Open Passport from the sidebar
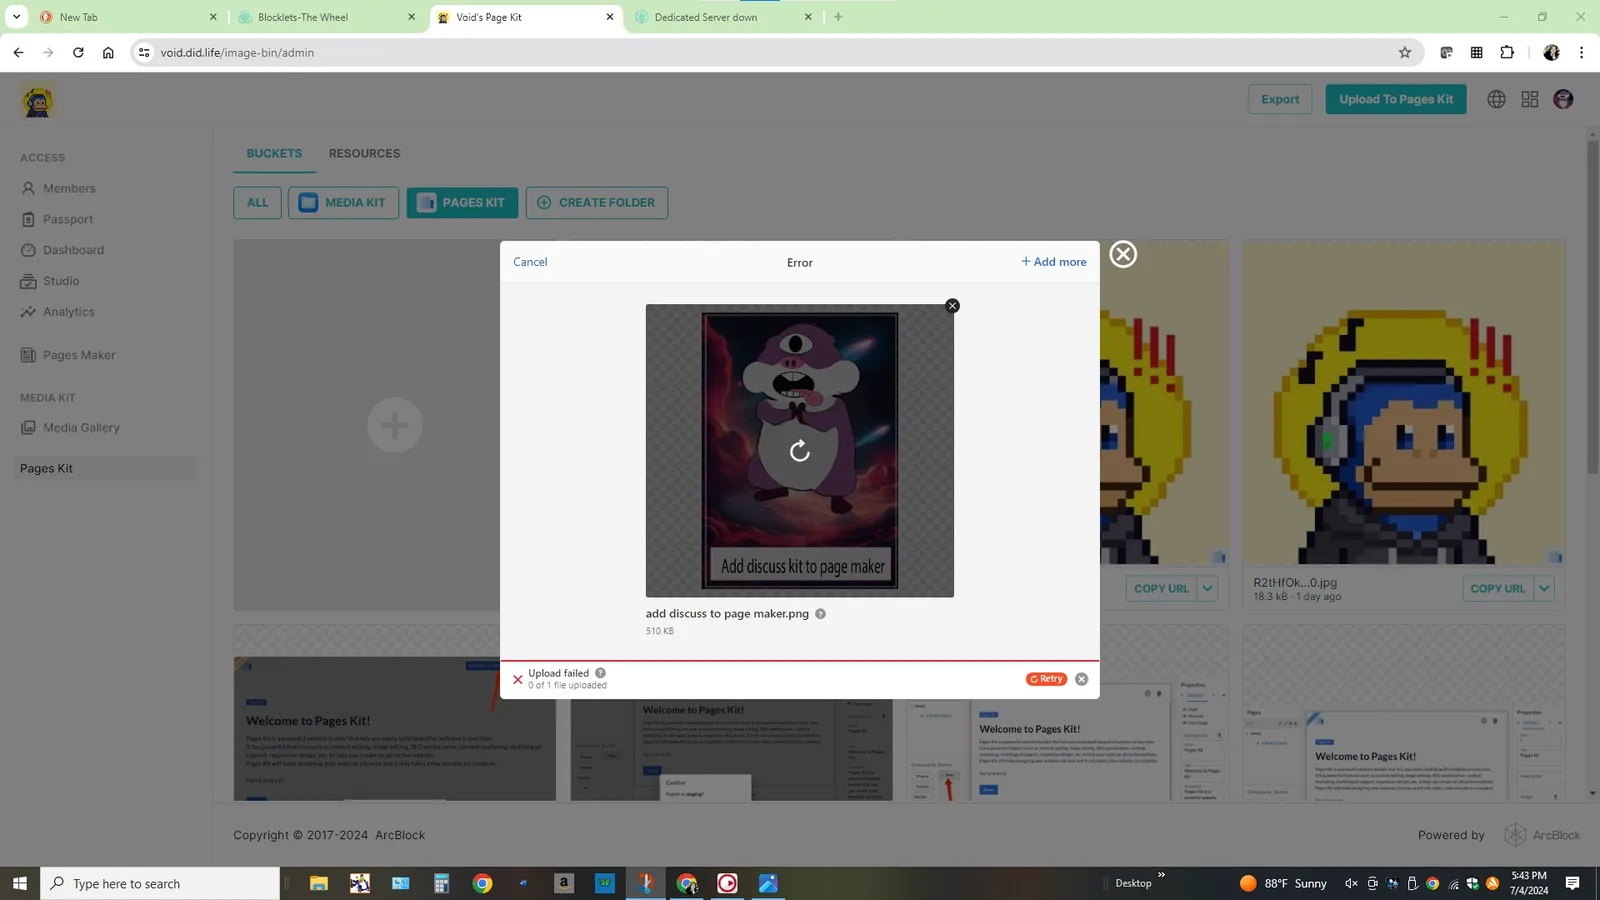The image size is (1600, 900). [68, 219]
